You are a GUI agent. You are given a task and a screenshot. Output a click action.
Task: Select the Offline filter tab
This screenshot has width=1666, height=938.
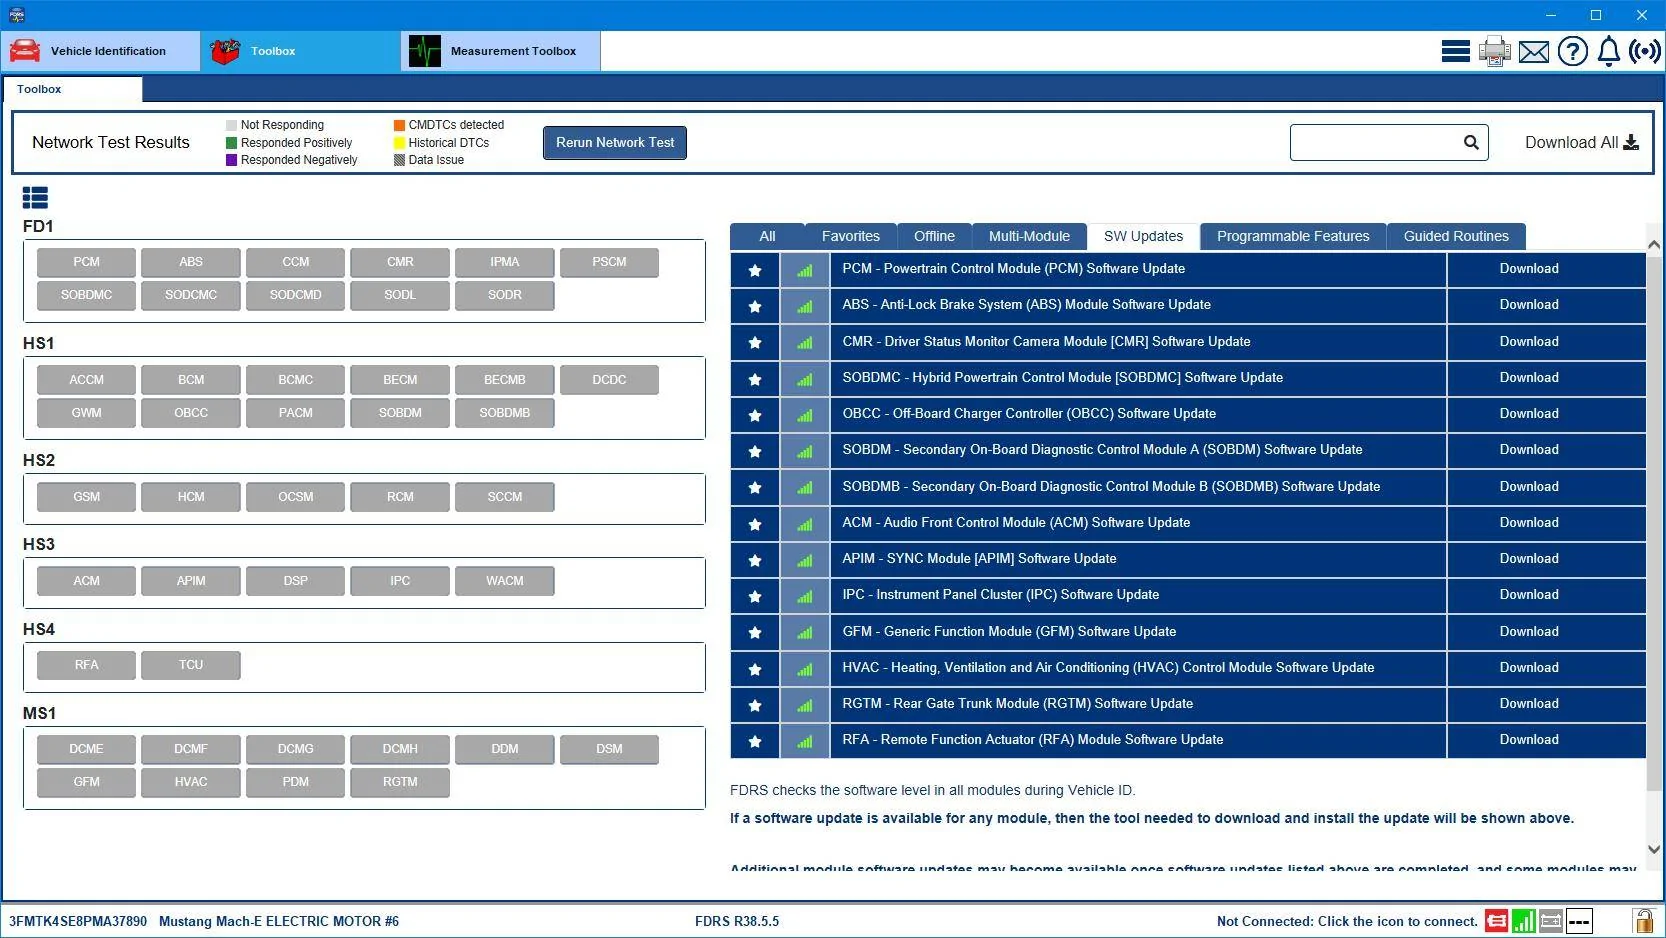[x=934, y=236]
